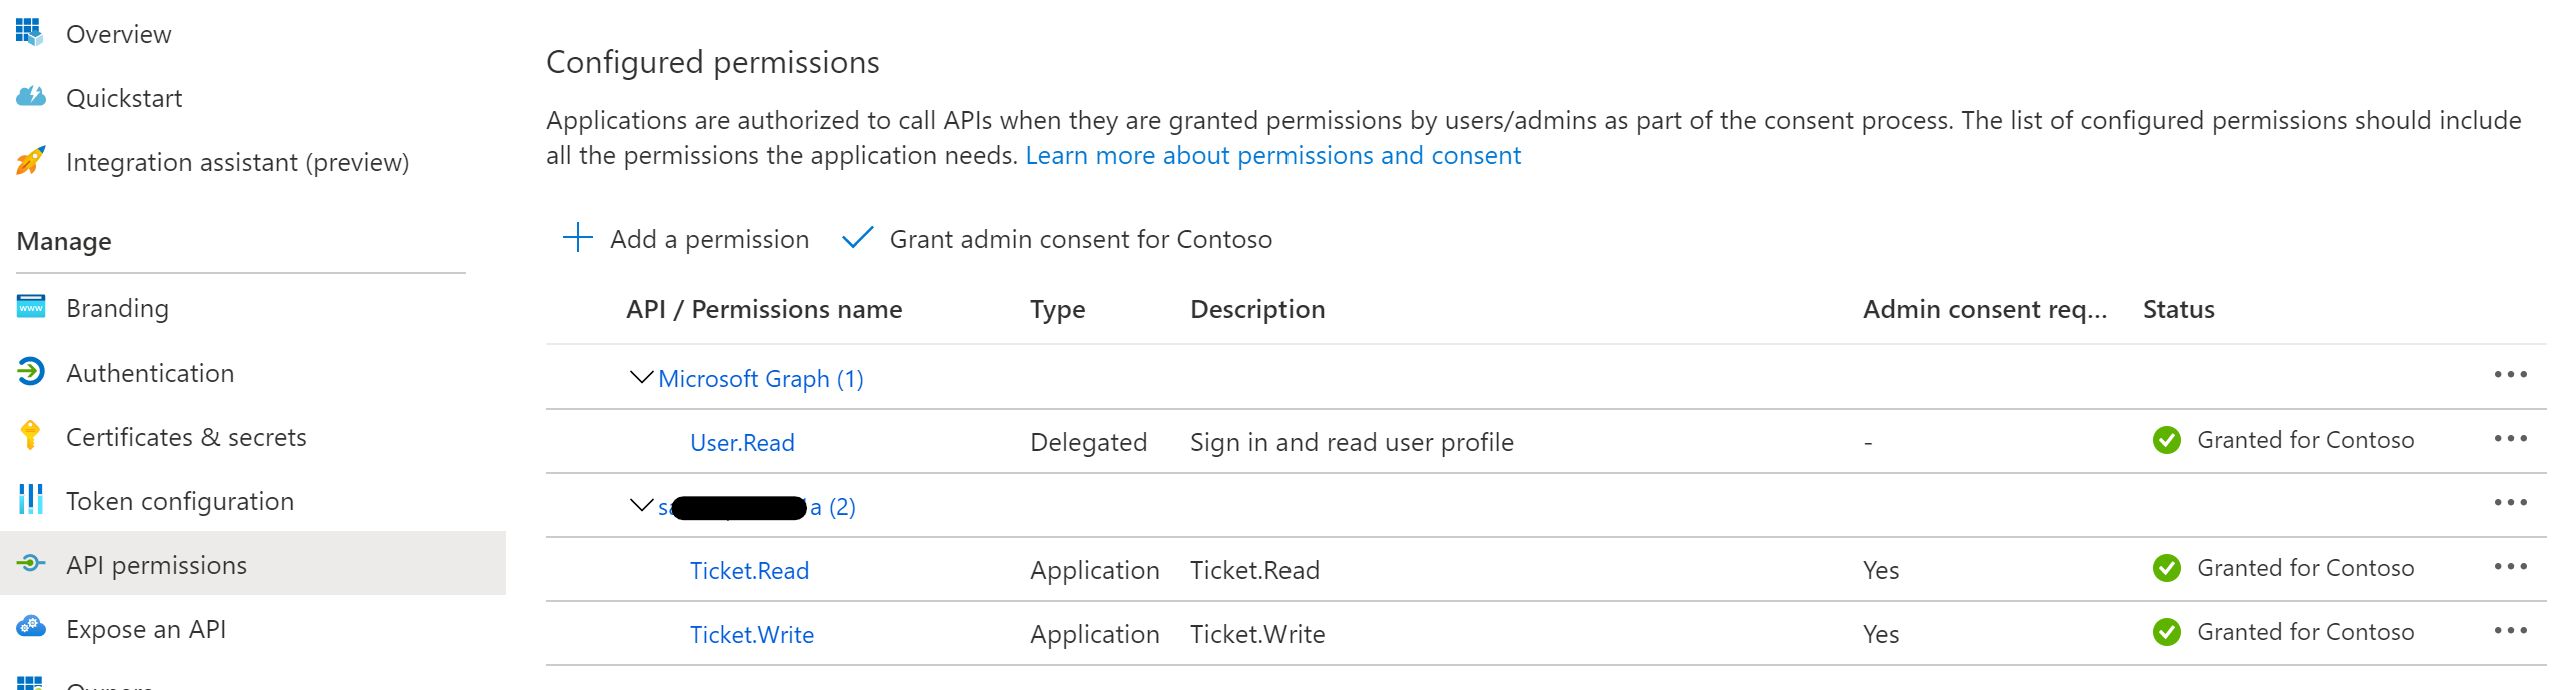The width and height of the screenshot is (2568, 690).
Task: Open the API permissions menu item
Action: click(156, 565)
